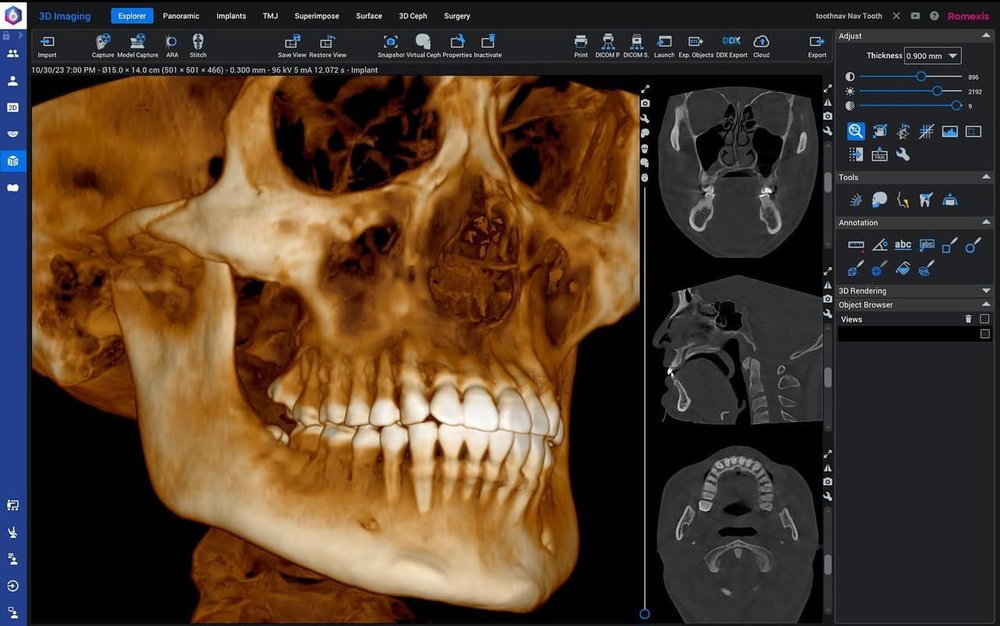1000x626 pixels.
Task: Collapse the Tools section
Action: coord(986,177)
